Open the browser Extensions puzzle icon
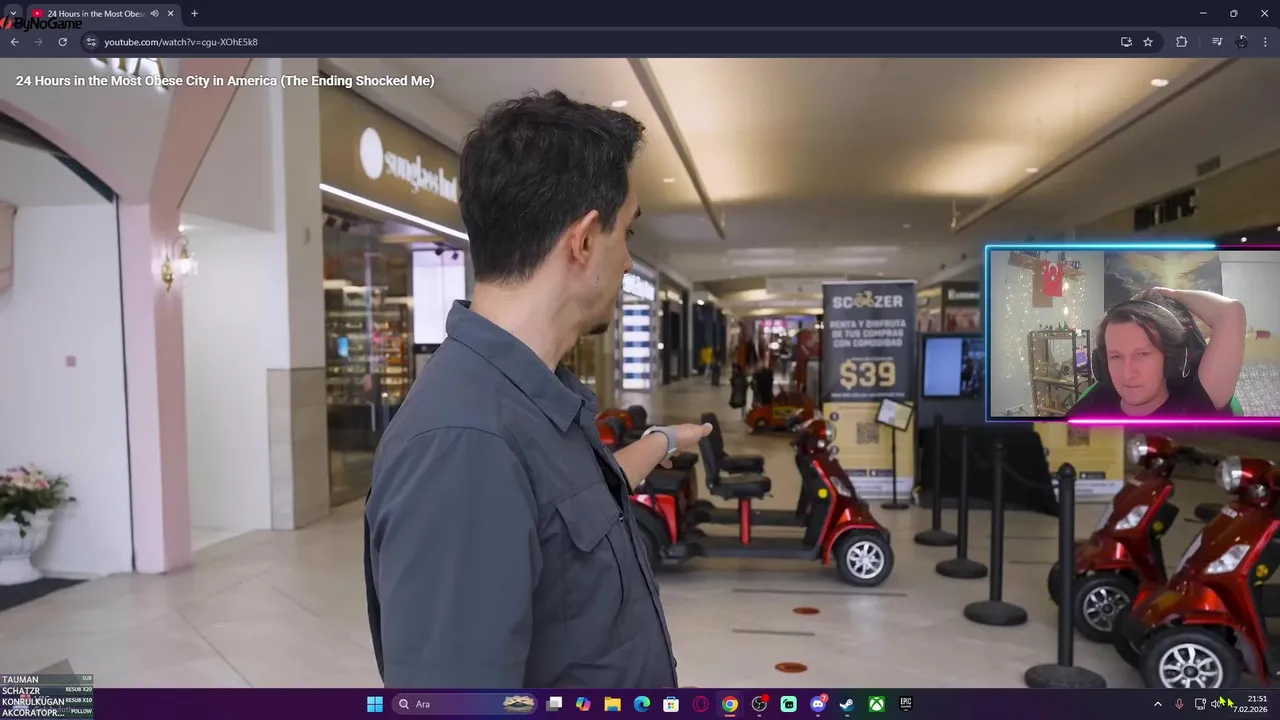This screenshot has height=720, width=1280. (1181, 42)
